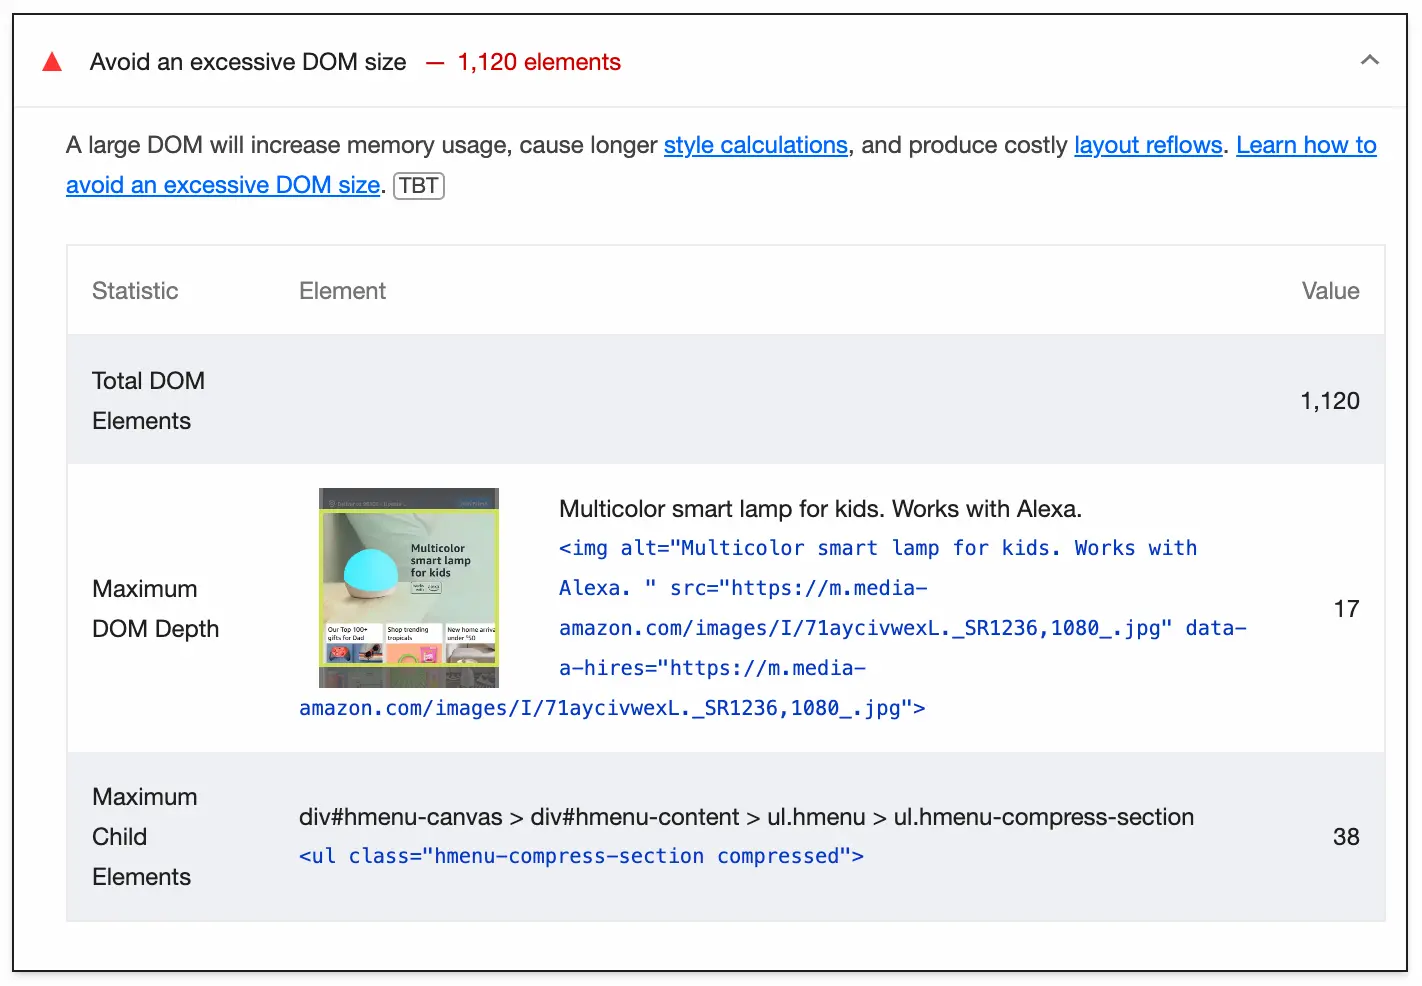Viewport: 1422px width, 986px height.
Task: Click the value 17 for DOM depth
Action: click(x=1347, y=608)
